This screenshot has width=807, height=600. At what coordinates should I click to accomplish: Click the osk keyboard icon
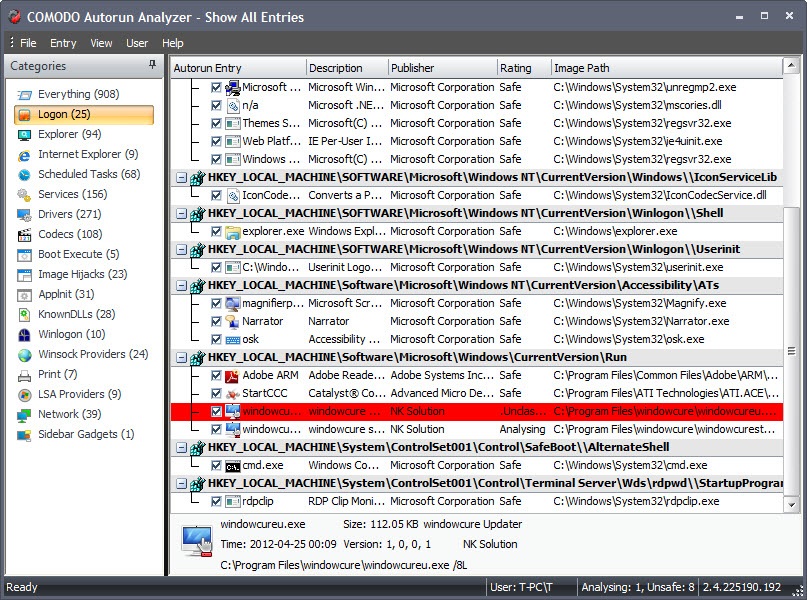coord(233,340)
